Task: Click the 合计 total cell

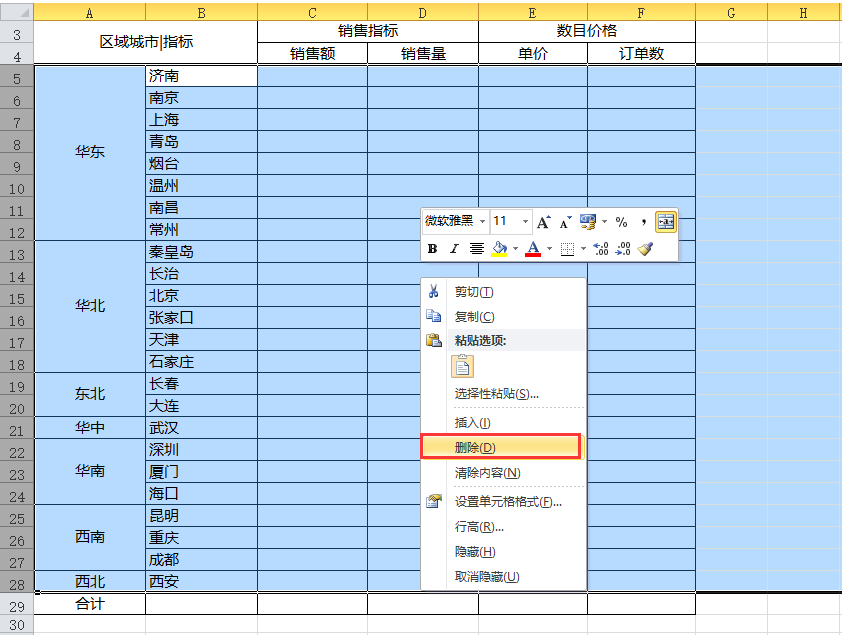Action: [x=89, y=604]
